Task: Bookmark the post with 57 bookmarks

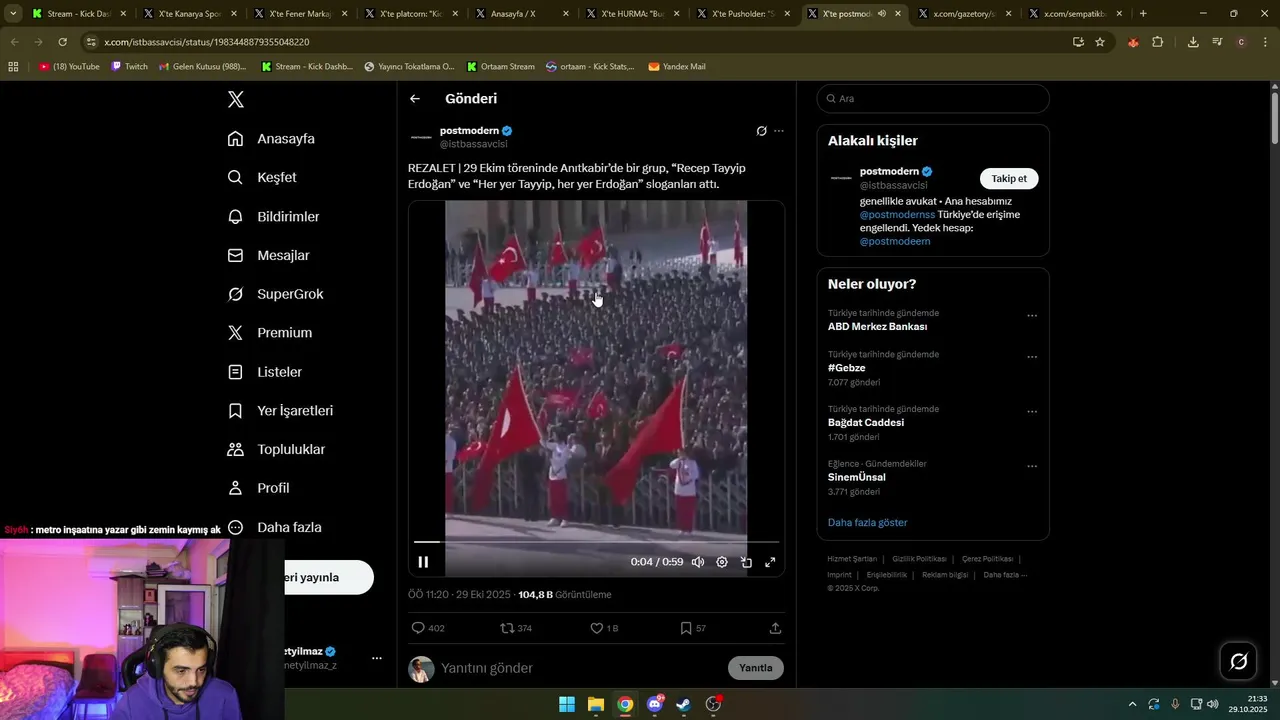Action: tap(686, 628)
